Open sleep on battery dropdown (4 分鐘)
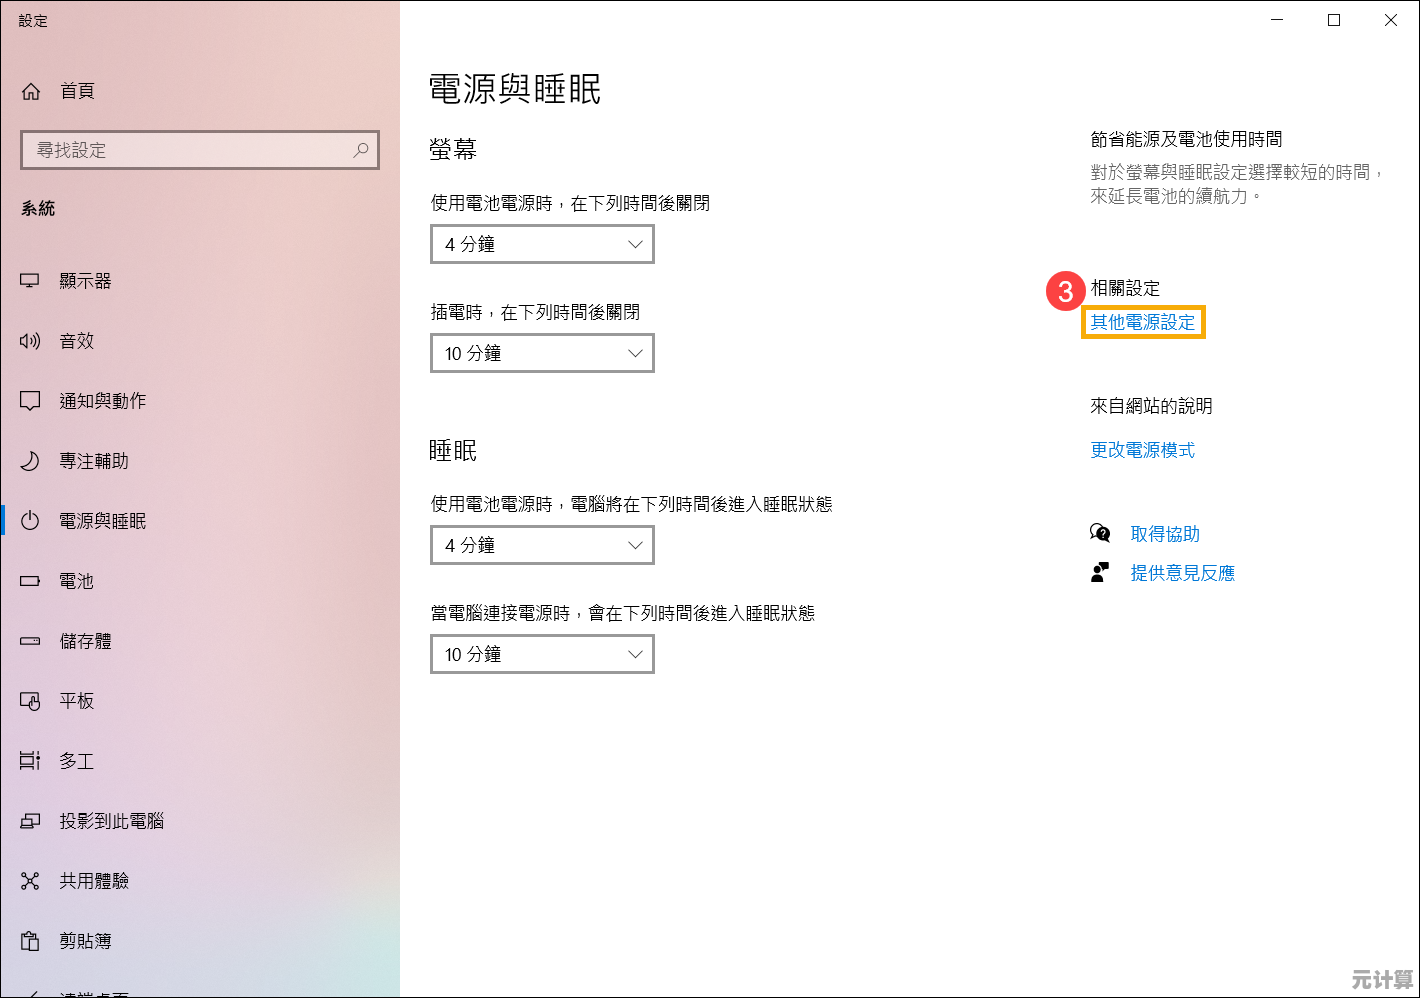 pos(542,545)
